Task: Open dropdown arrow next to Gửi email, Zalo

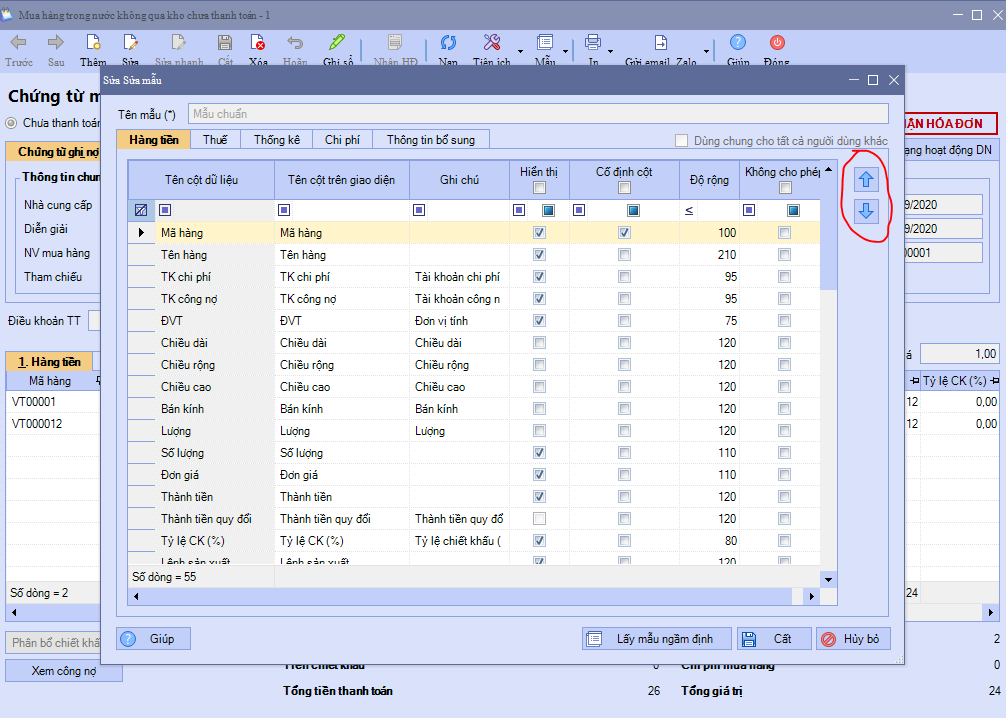Action: (x=706, y=51)
